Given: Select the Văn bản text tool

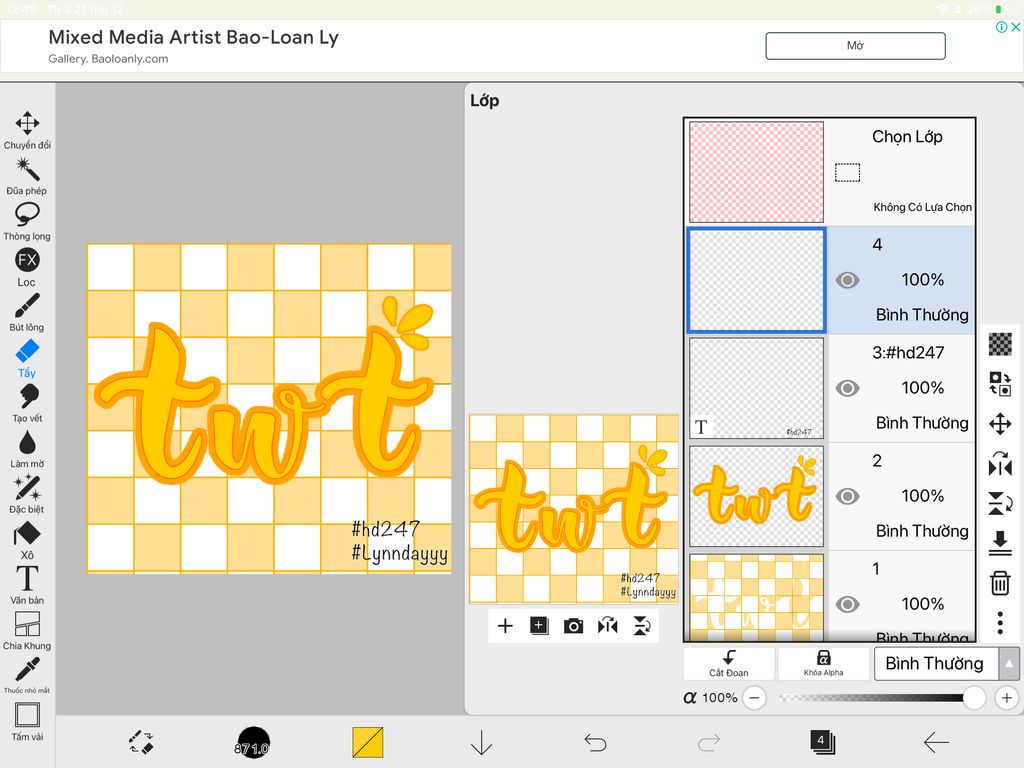Looking at the screenshot, I should [x=27, y=585].
